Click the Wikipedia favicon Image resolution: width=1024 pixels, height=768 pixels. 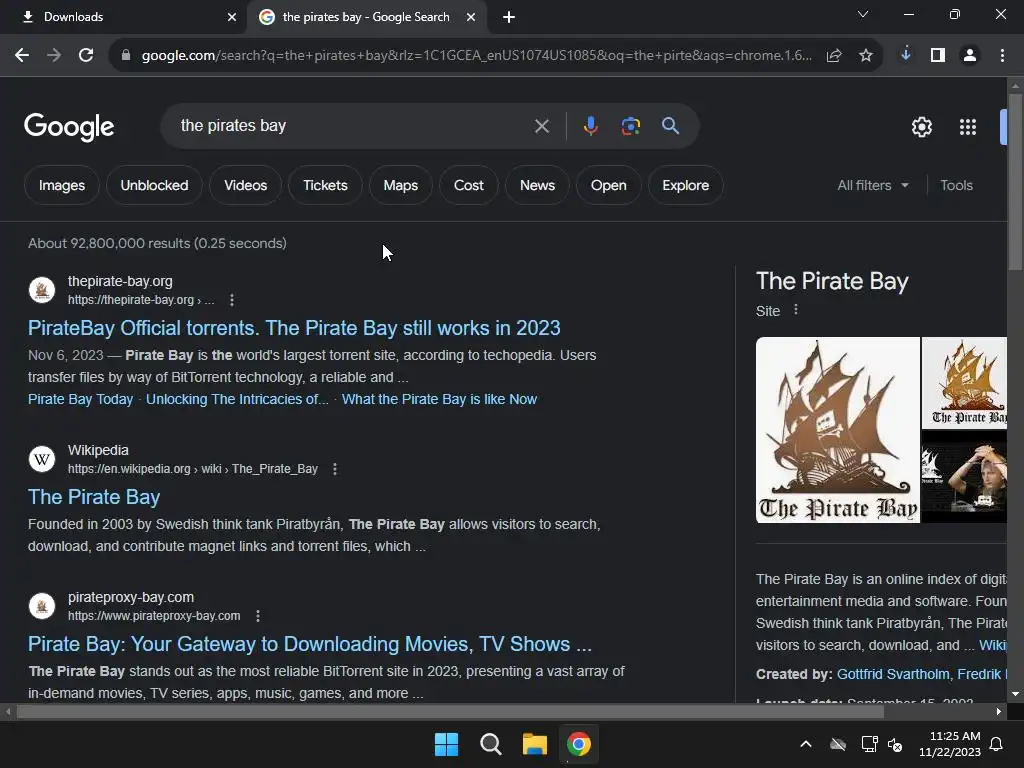coord(42,459)
